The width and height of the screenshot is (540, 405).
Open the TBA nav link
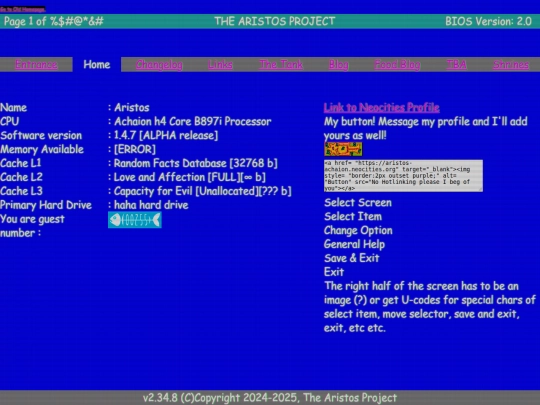click(457, 64)
